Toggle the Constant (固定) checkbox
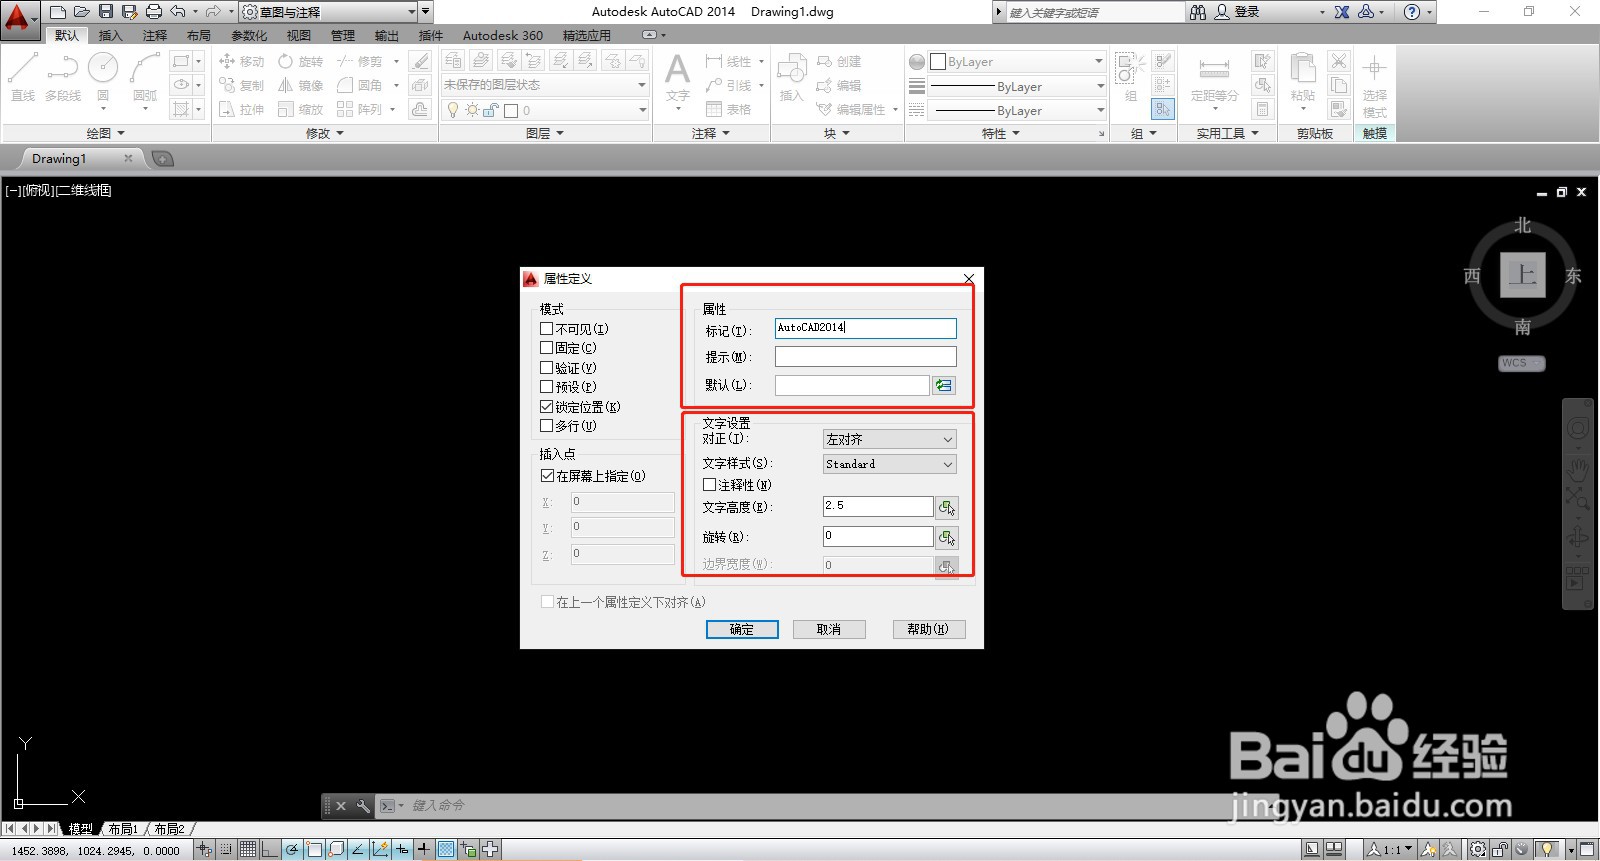The image size is (1600, 861). tap(547, 348)
